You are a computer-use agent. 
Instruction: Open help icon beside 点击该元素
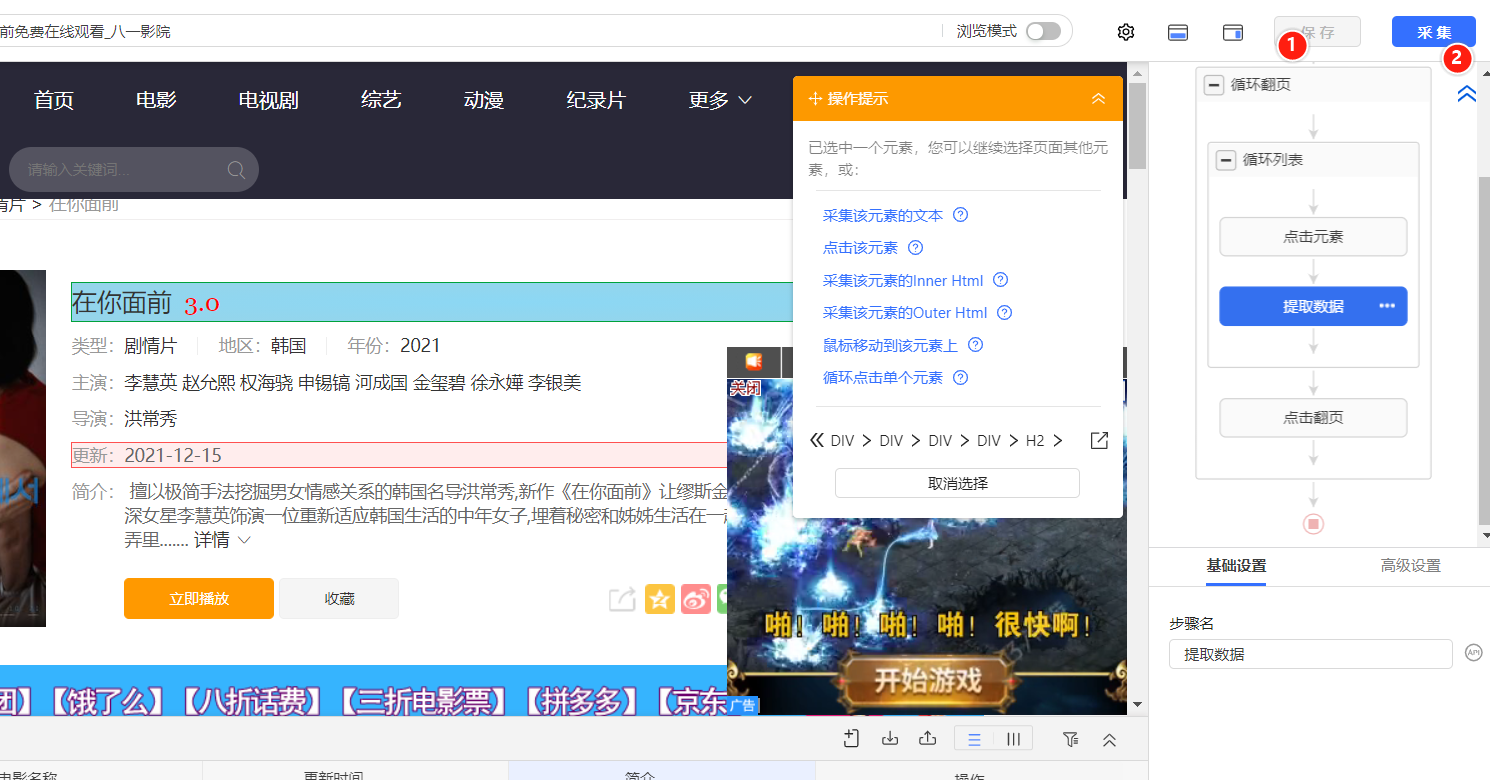pyautogui.click(x=915, y=248)
